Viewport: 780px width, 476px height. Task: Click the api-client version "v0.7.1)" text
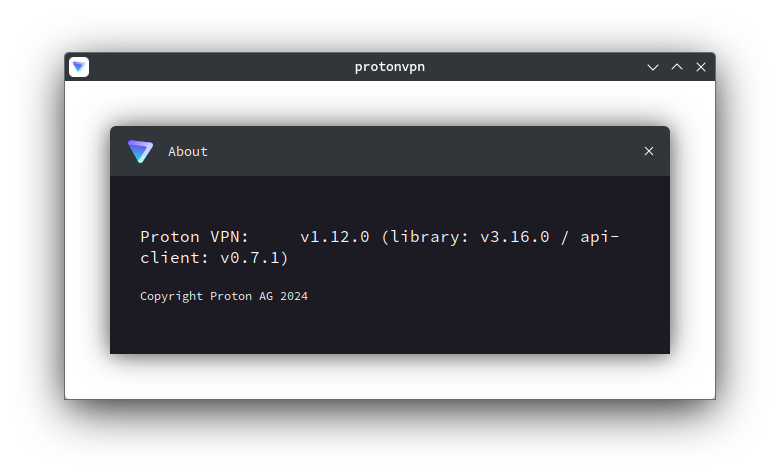point(254,258)
